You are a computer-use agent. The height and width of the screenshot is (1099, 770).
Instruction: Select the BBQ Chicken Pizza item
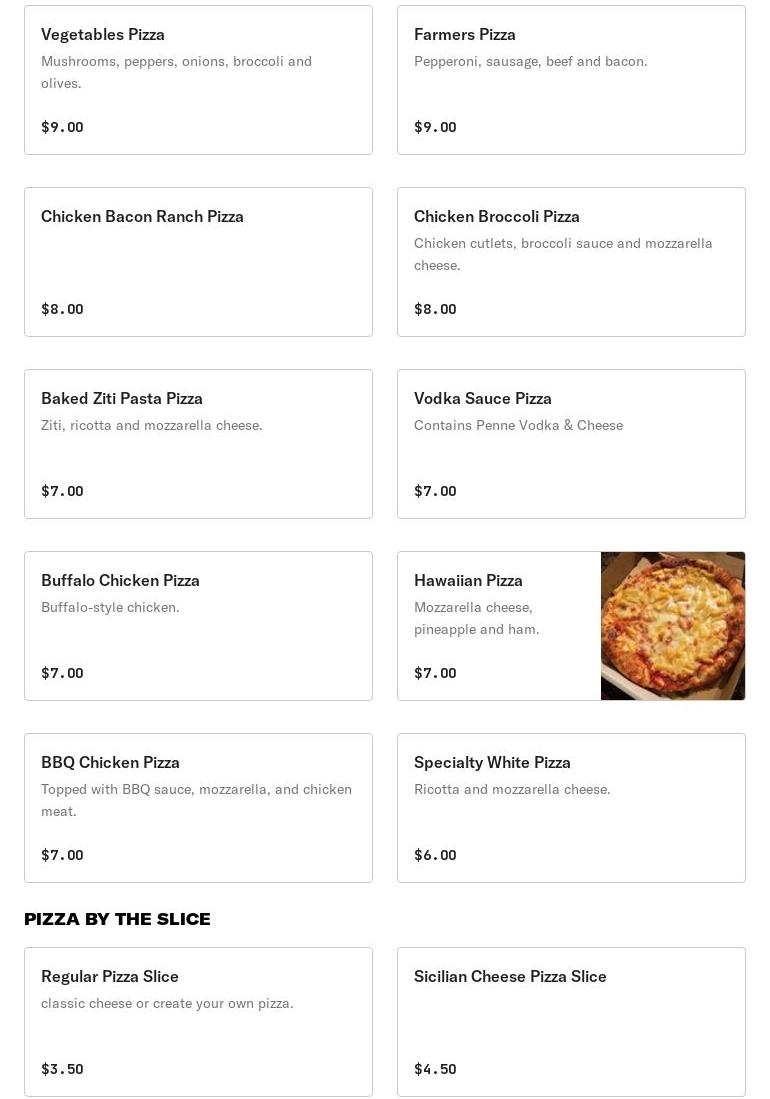pyautogui.click(x=198, y=808)
